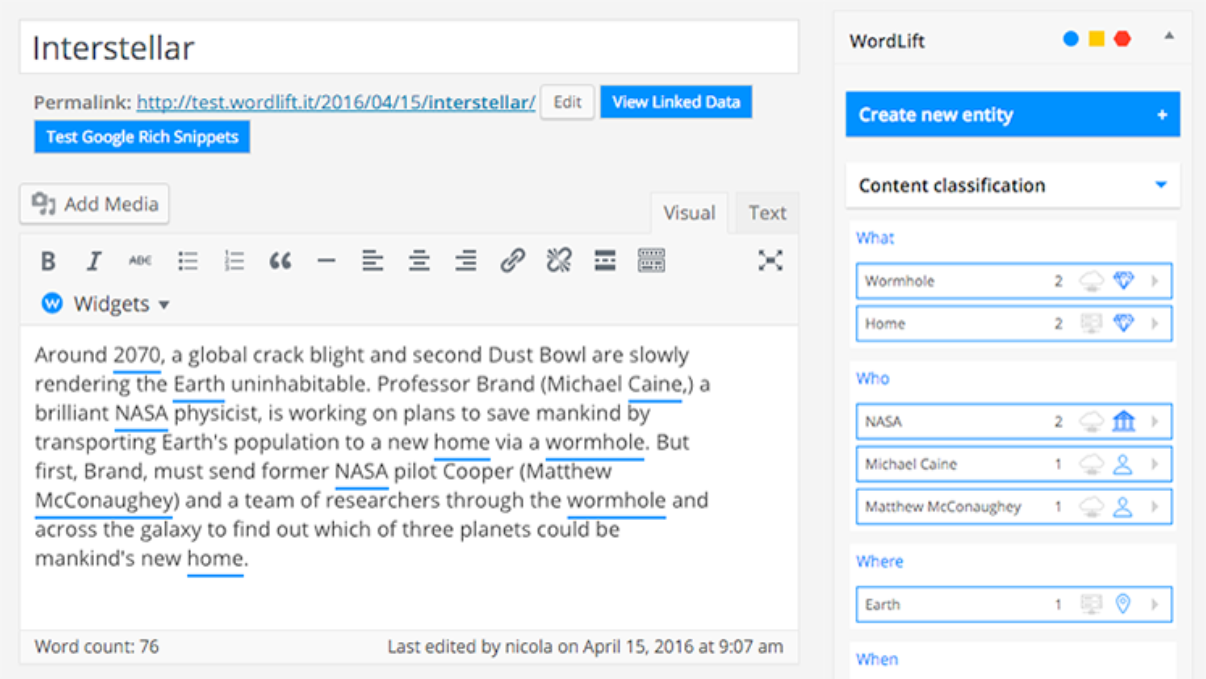
Task: Apply strikethrough with the ABC icon
Action: 140,261
